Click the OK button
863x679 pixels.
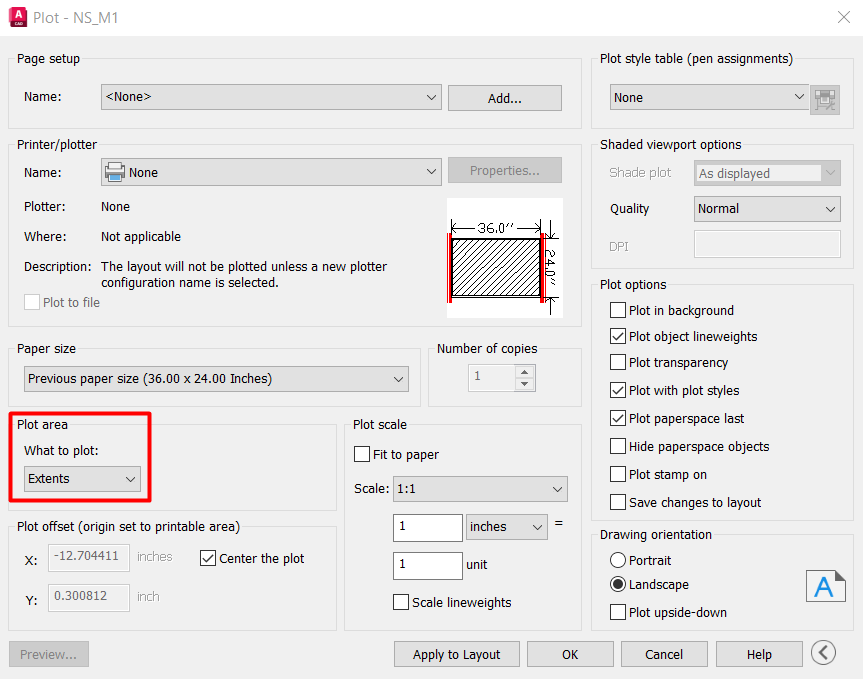point(570,654)
